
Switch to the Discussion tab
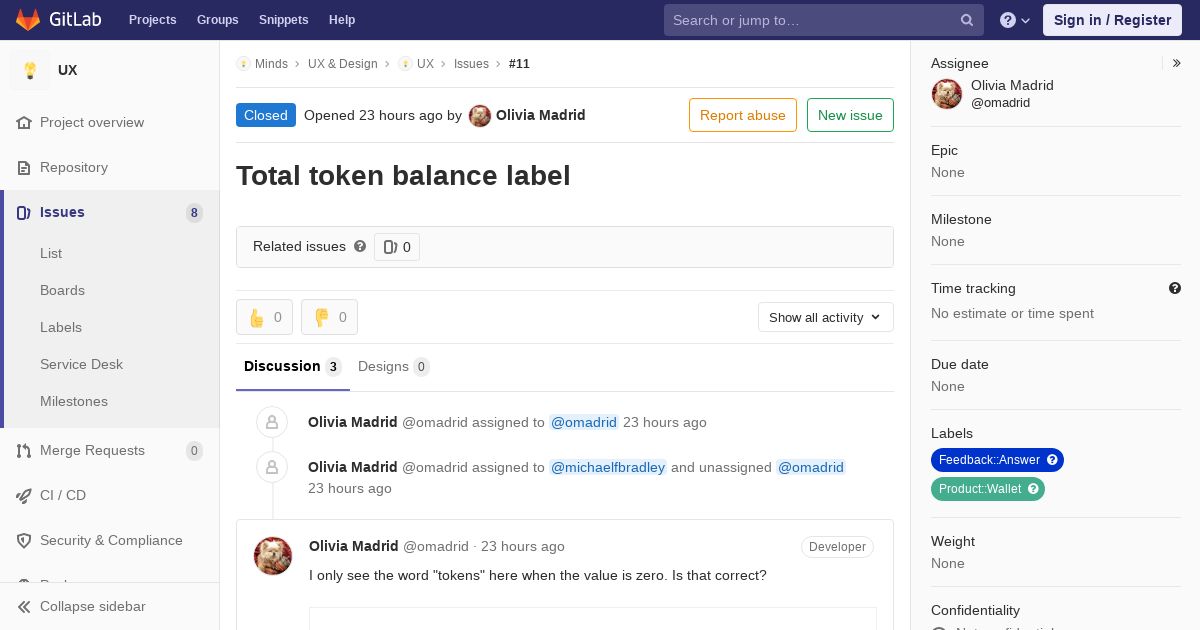(x=293, y=367)
